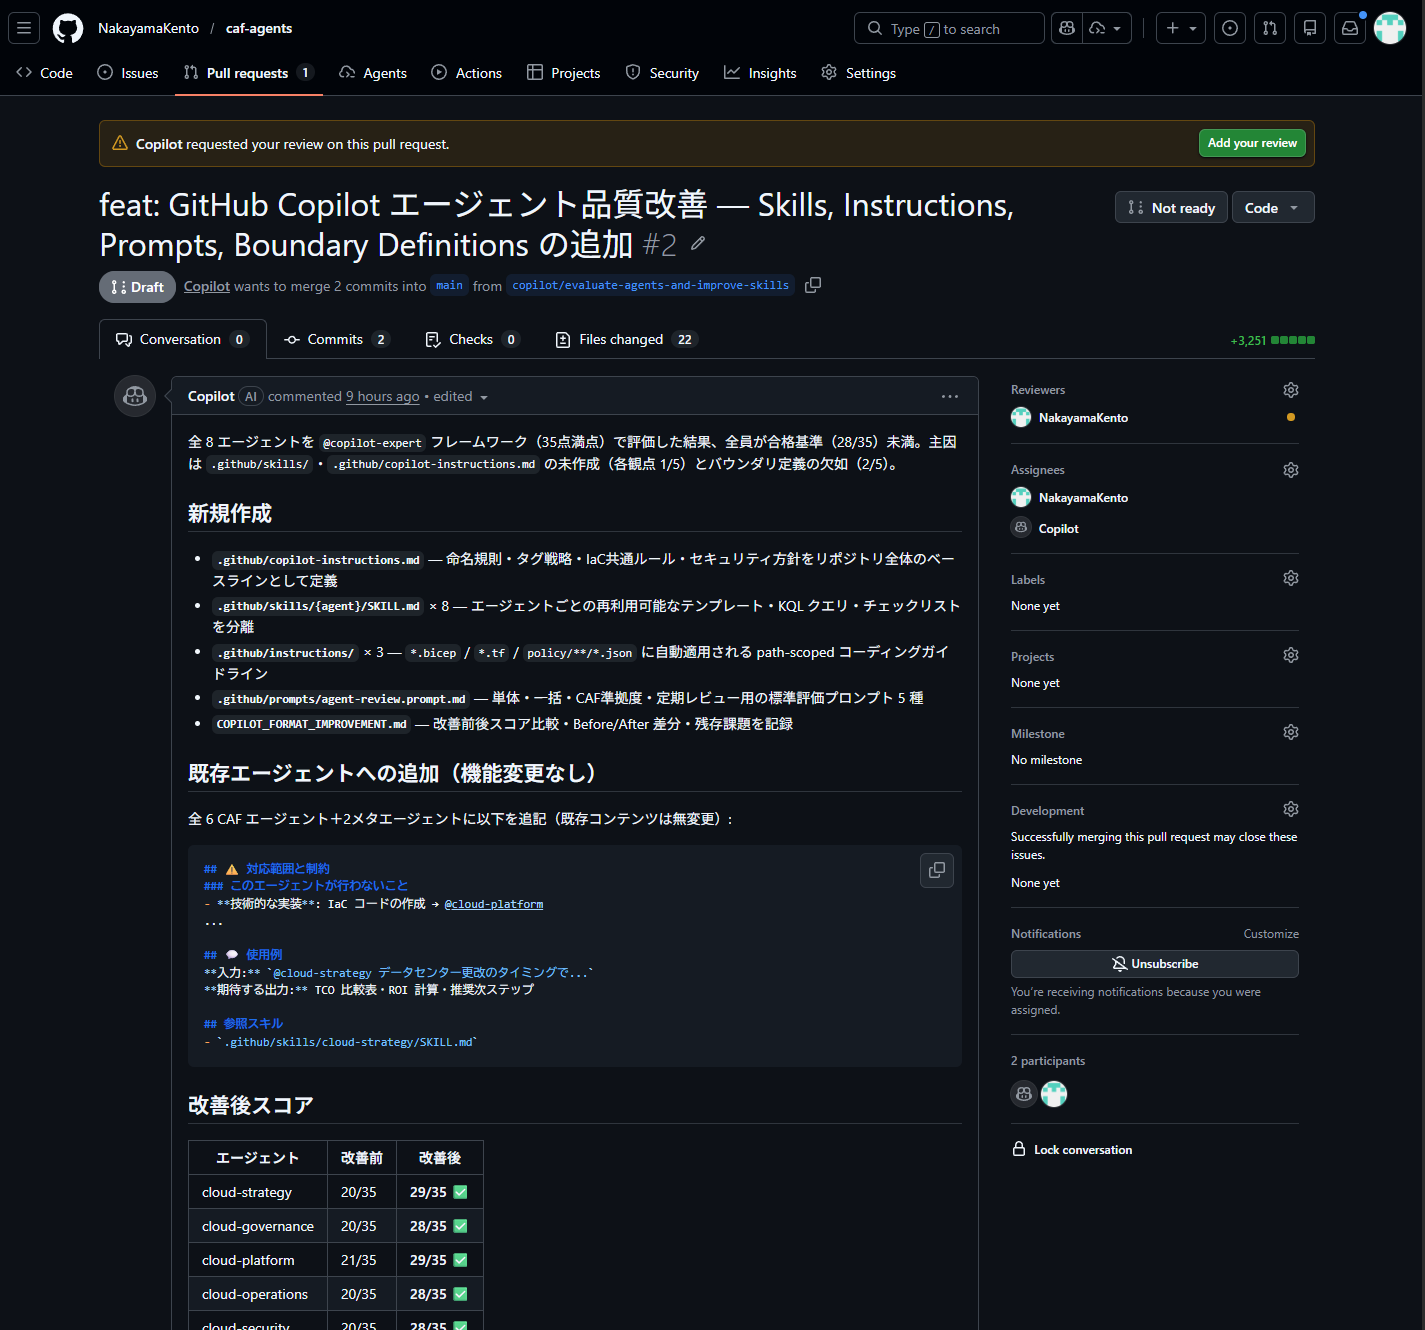View your open pull requests list
The image size is (1425, 1330).
click(x=1269, y=27)
